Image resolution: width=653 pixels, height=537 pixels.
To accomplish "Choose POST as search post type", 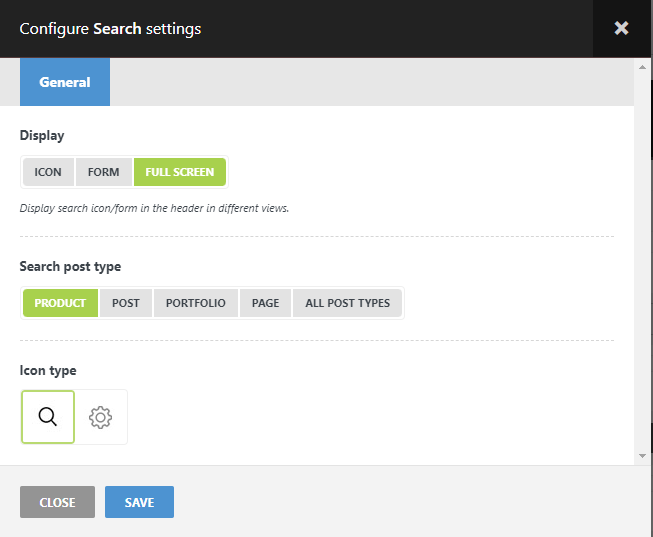I will pos(126,303).
